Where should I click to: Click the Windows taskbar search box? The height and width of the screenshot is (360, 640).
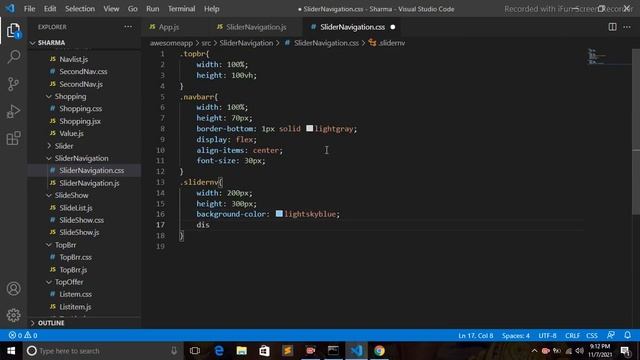click(102, 351)
